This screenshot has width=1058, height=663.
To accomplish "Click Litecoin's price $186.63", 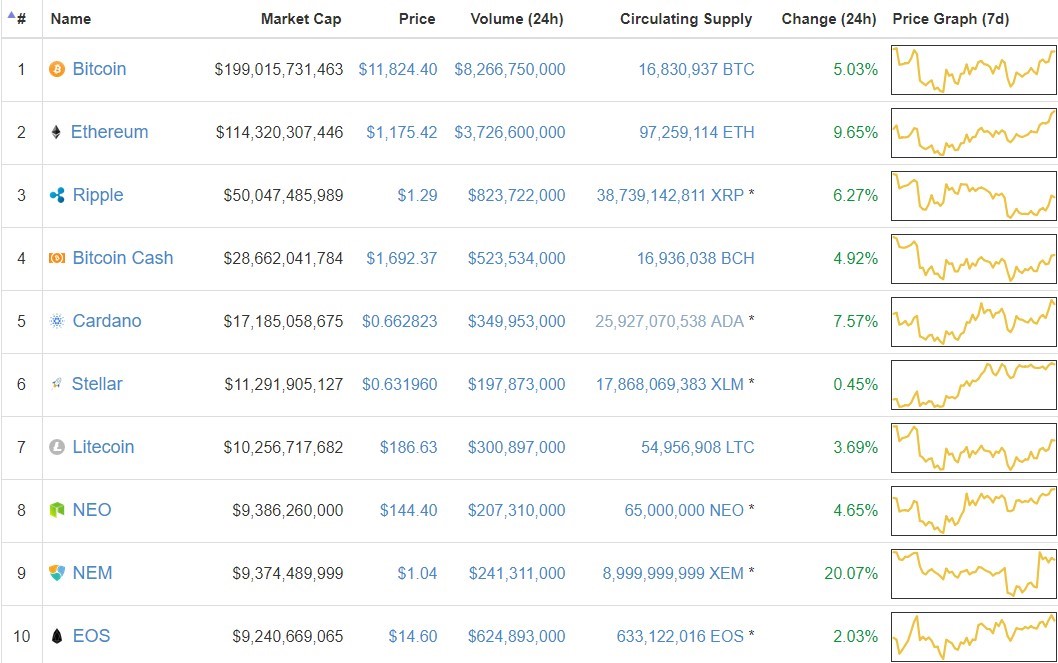I will (408, 447).
